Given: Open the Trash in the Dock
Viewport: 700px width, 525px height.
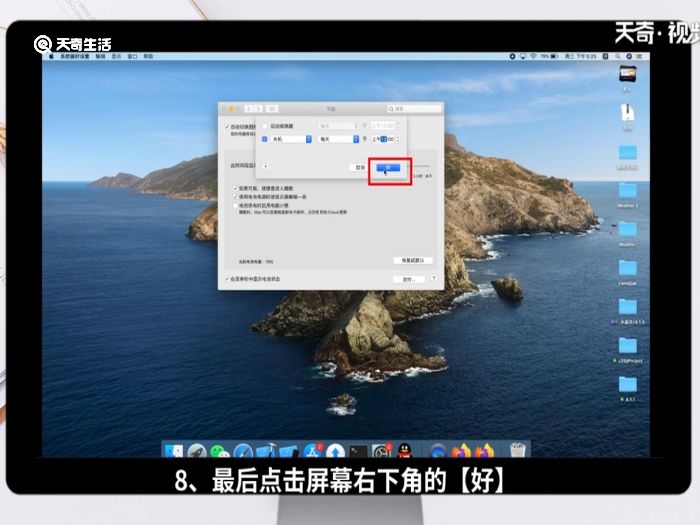Looking at the screenshot, I should point(517,450).
